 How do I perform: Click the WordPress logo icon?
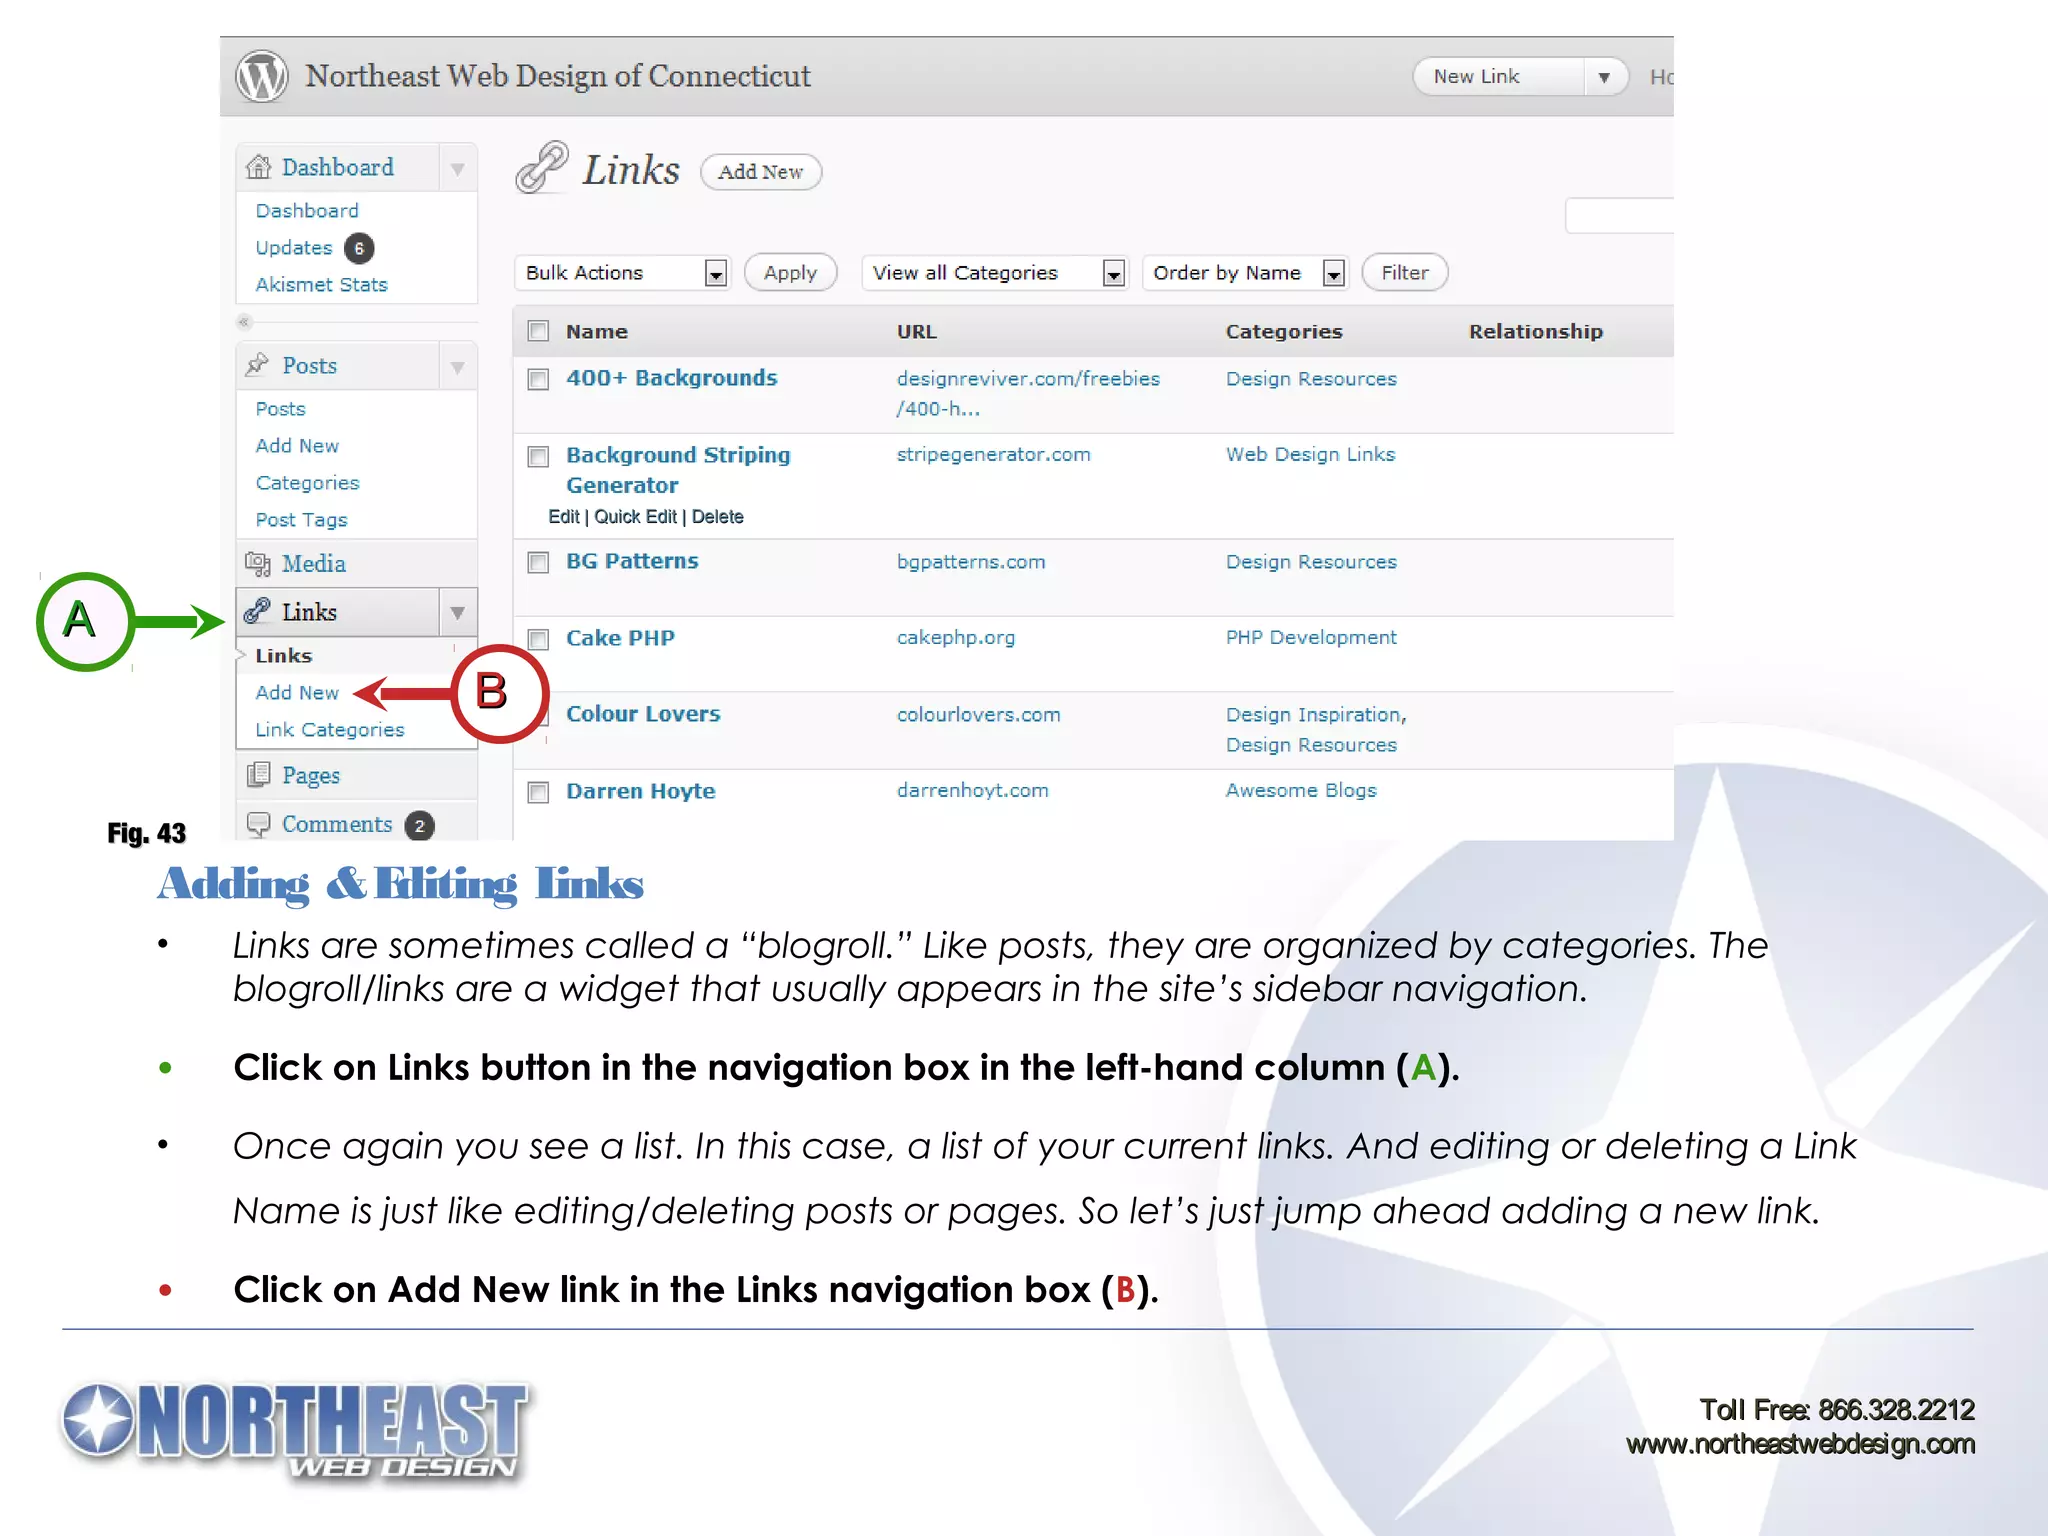point(261,76)
